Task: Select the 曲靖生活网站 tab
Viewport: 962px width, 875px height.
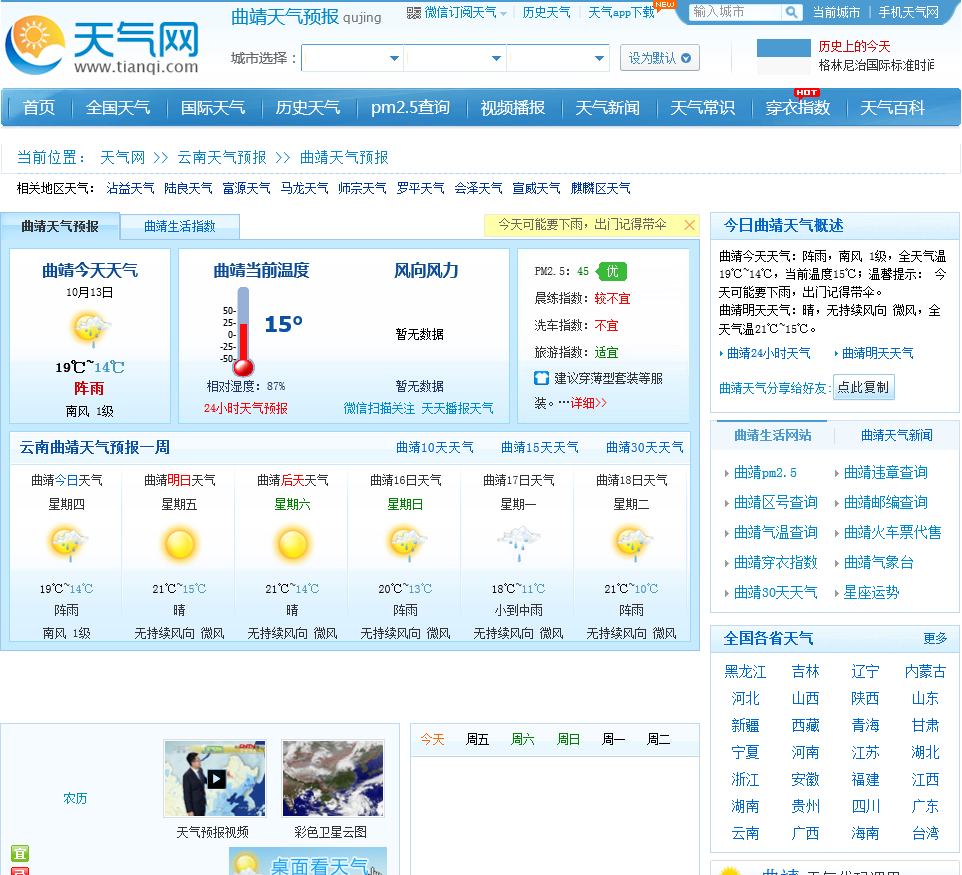Action: pyautogui.click(x=772, y=435)
